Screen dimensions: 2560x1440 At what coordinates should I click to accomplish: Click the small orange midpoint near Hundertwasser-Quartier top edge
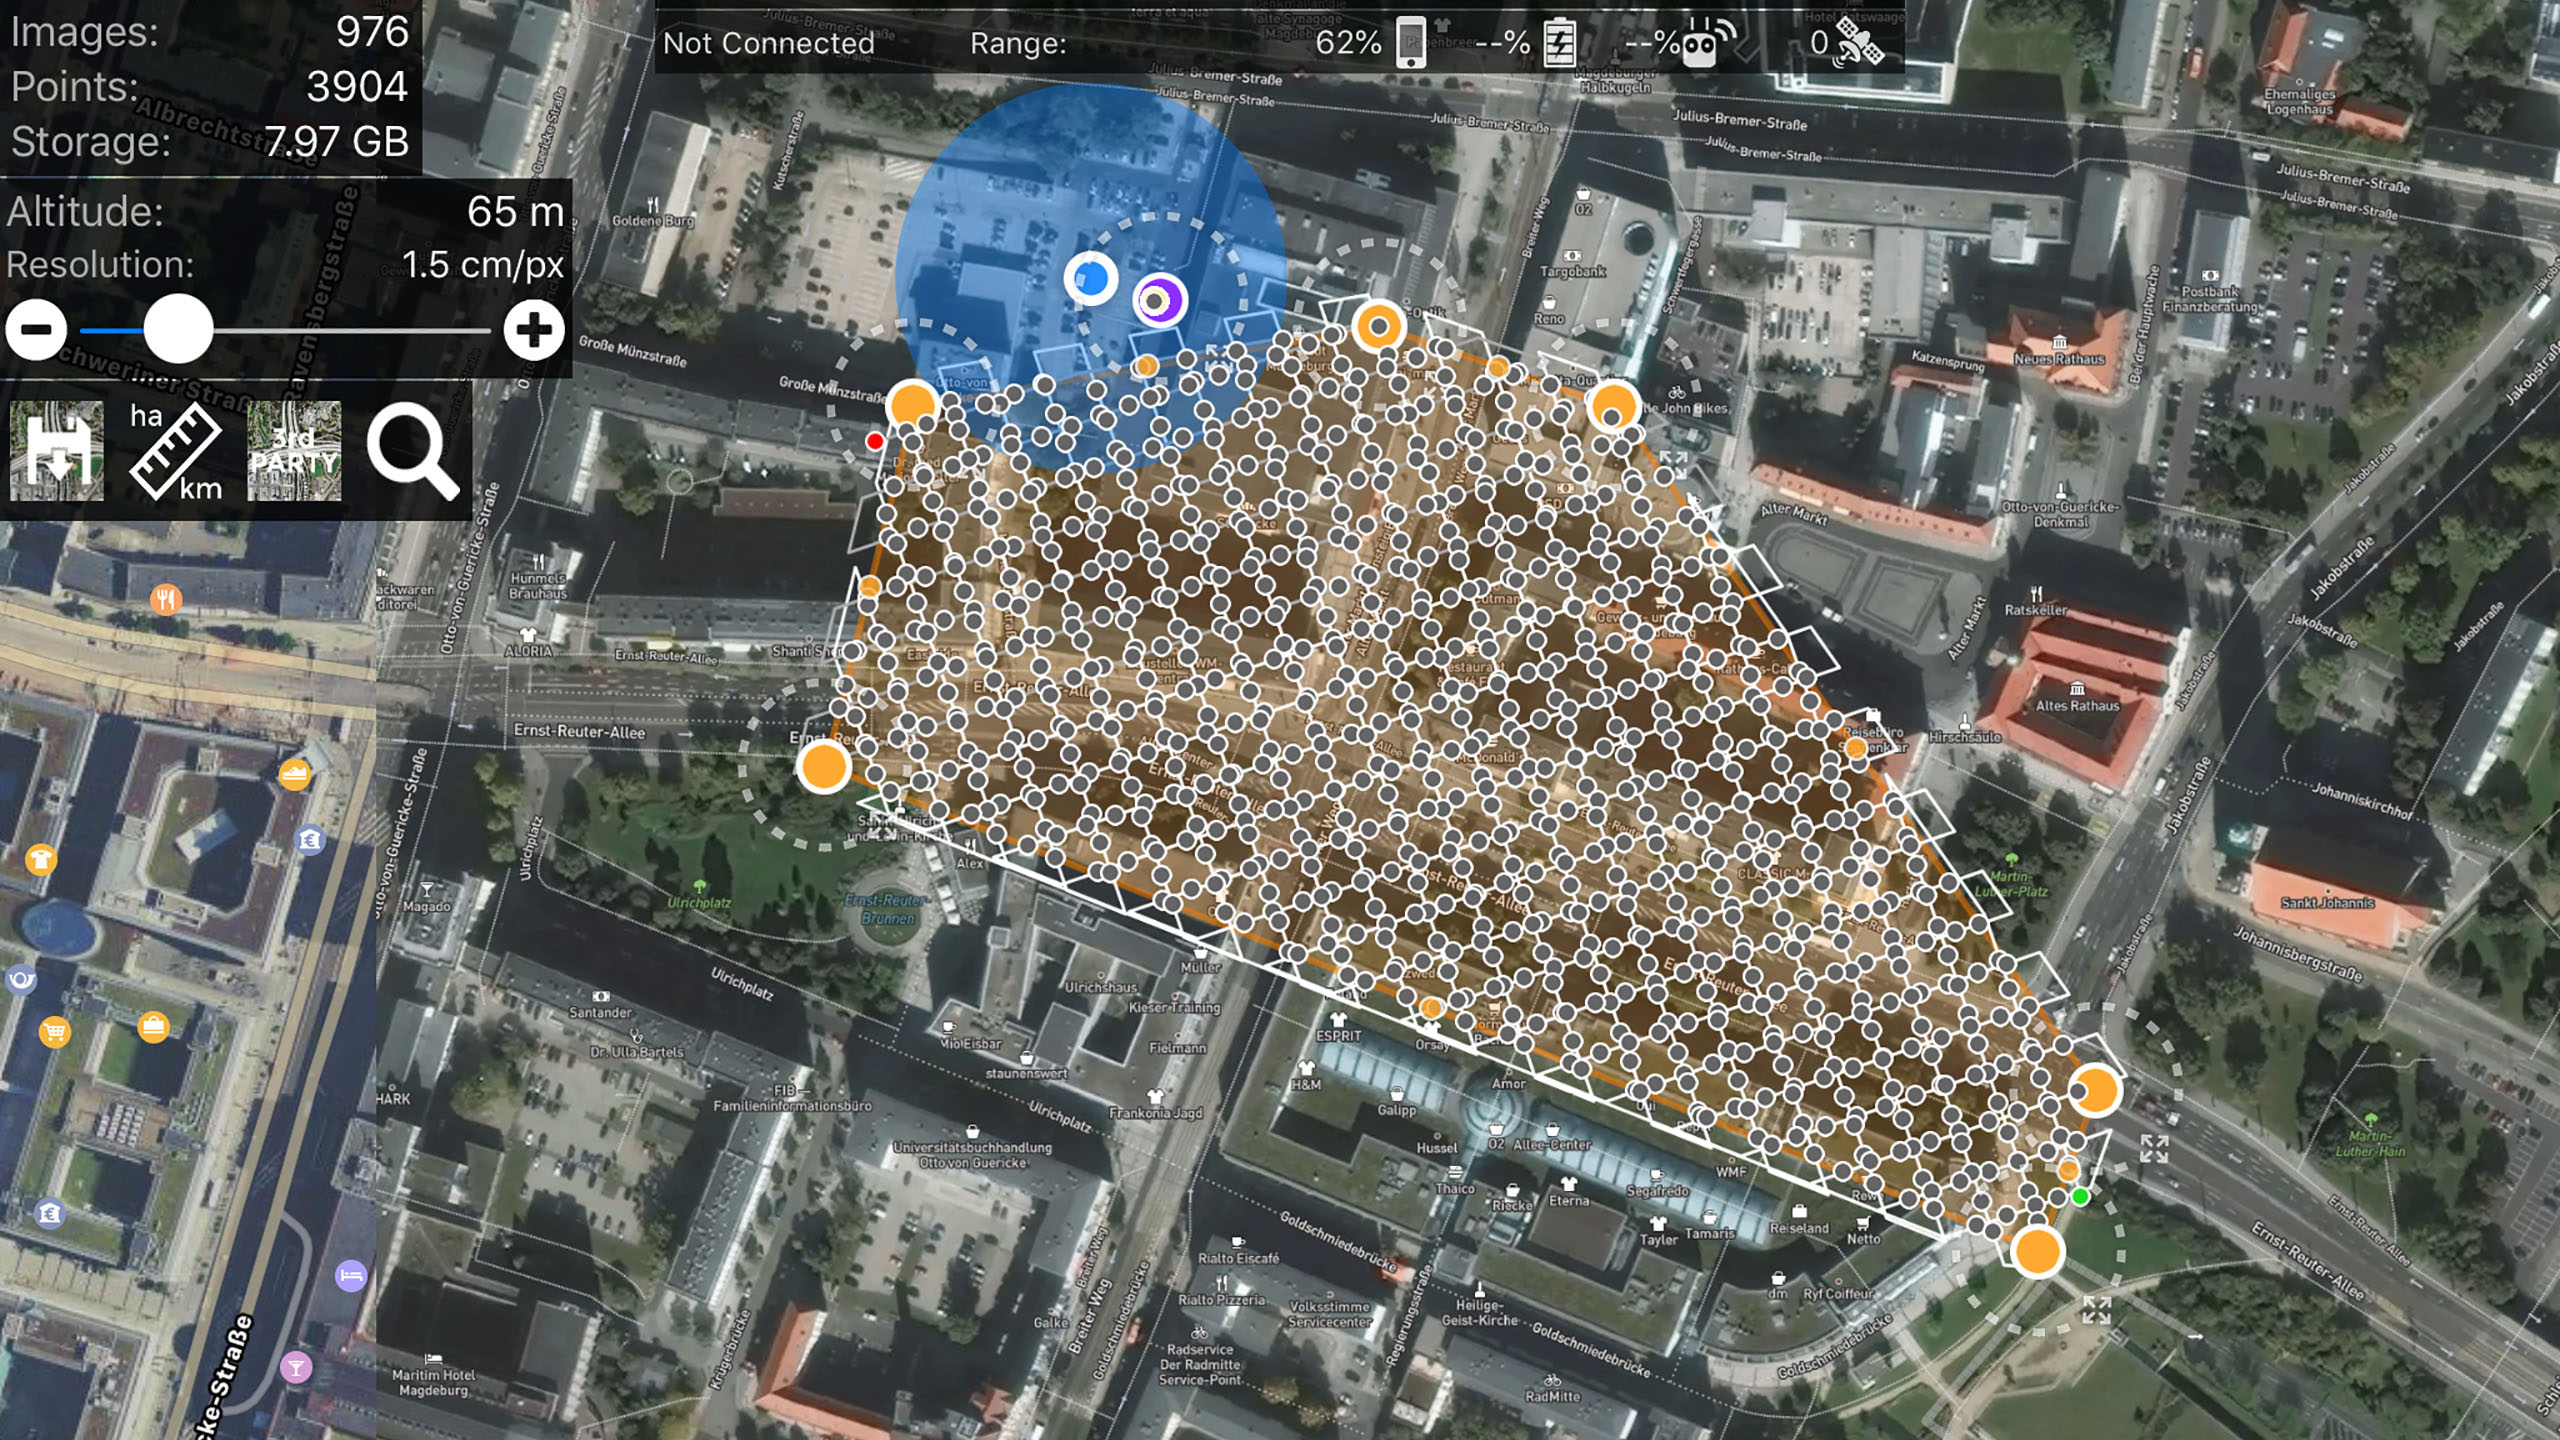(x=1497, y=368)
